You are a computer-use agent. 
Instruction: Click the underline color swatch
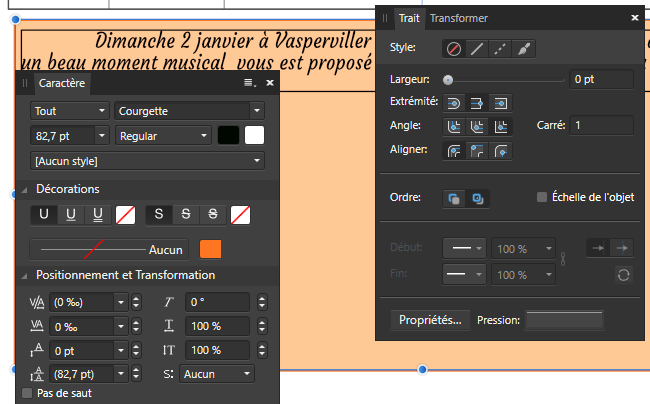point(126,215)
